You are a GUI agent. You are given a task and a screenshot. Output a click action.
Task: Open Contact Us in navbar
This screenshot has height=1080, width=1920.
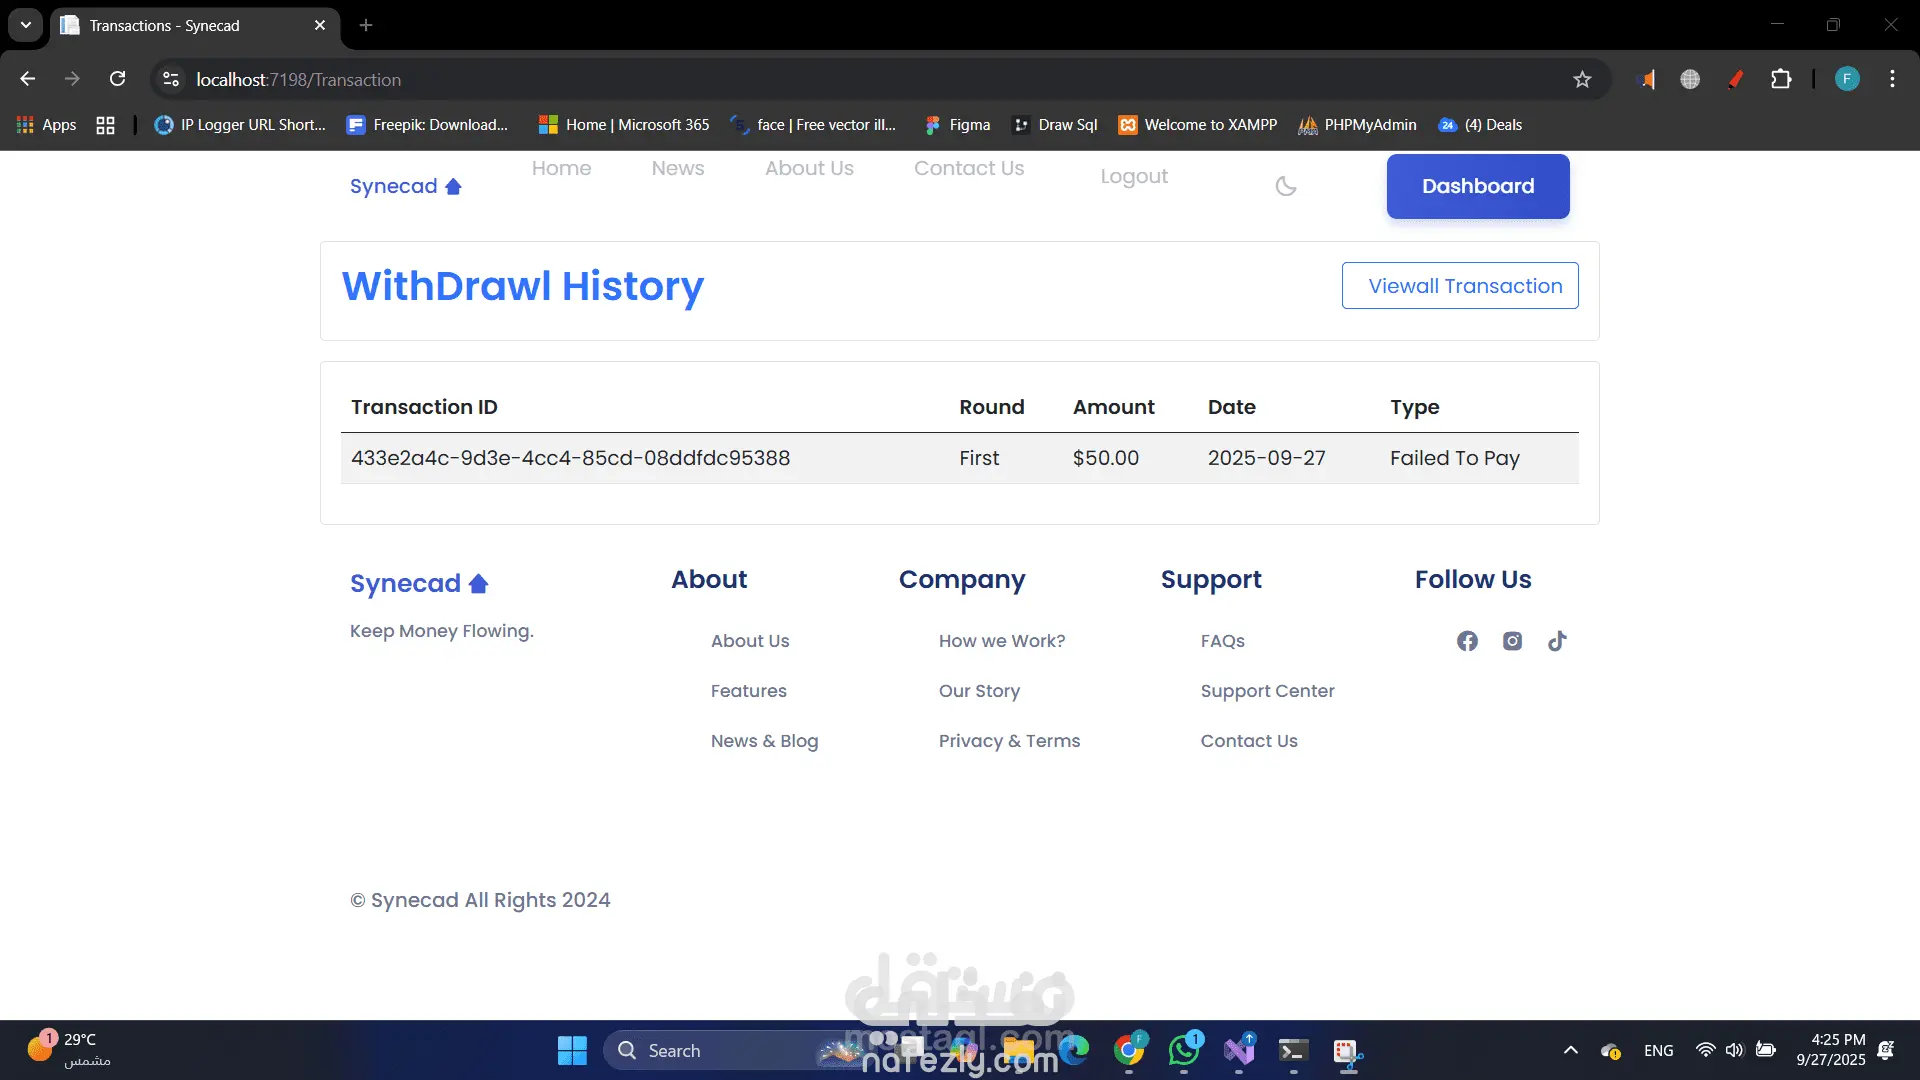[x=968, y=168]
